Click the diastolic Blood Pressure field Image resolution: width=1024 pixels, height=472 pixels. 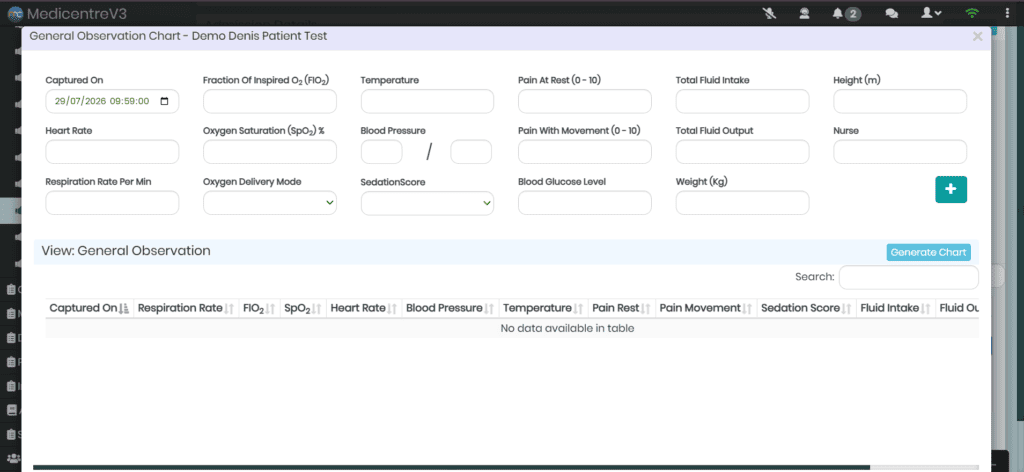[471, 151]
